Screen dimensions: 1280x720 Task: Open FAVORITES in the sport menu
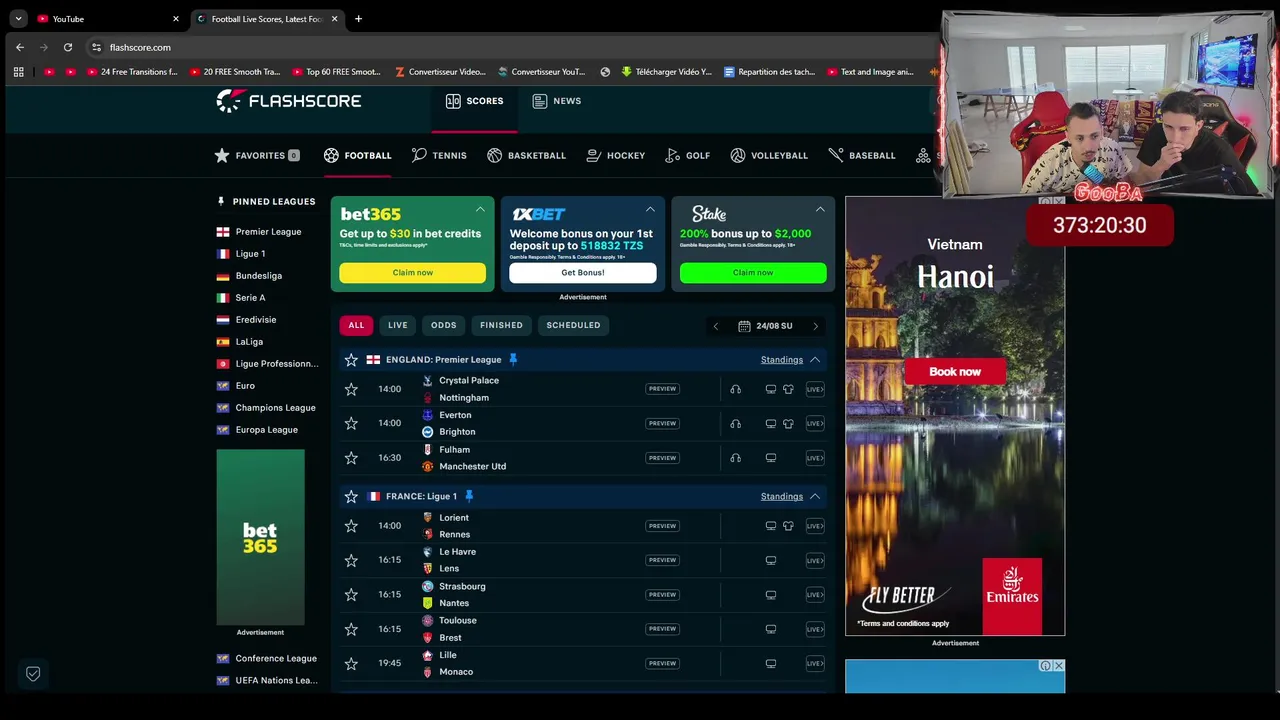point(257,155)
